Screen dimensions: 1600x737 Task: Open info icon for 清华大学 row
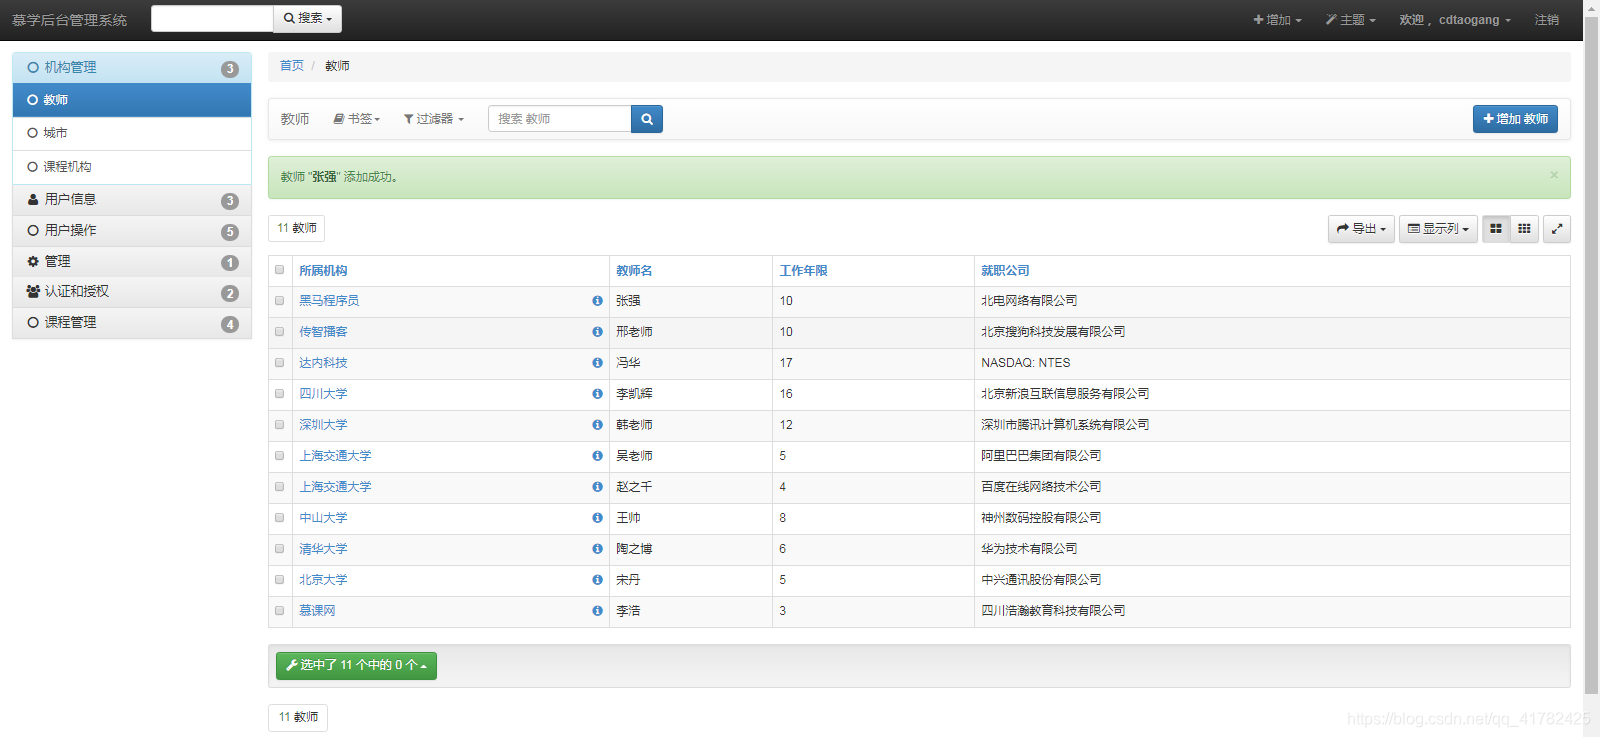[597, 549]
